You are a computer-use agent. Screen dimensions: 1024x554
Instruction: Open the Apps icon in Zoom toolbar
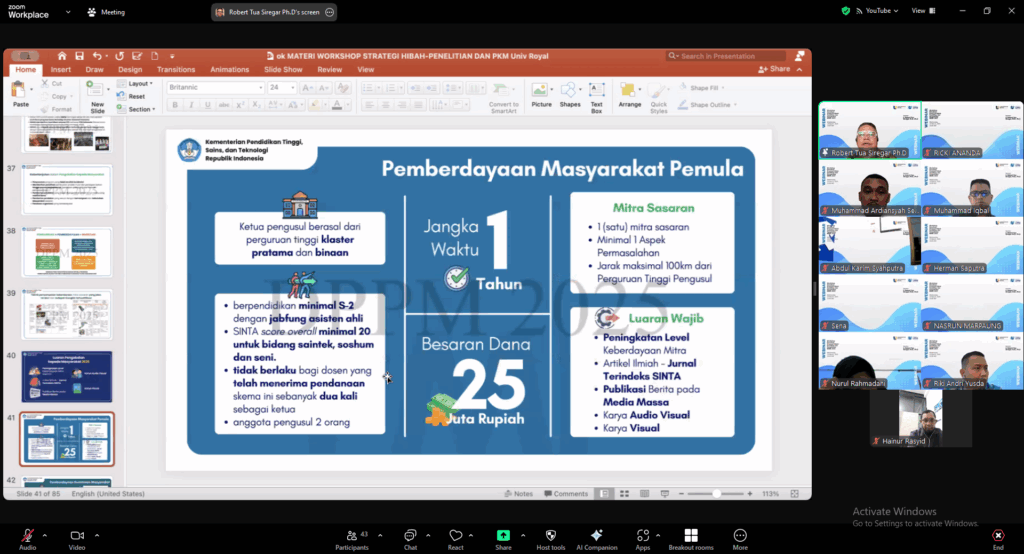[642, 536]
